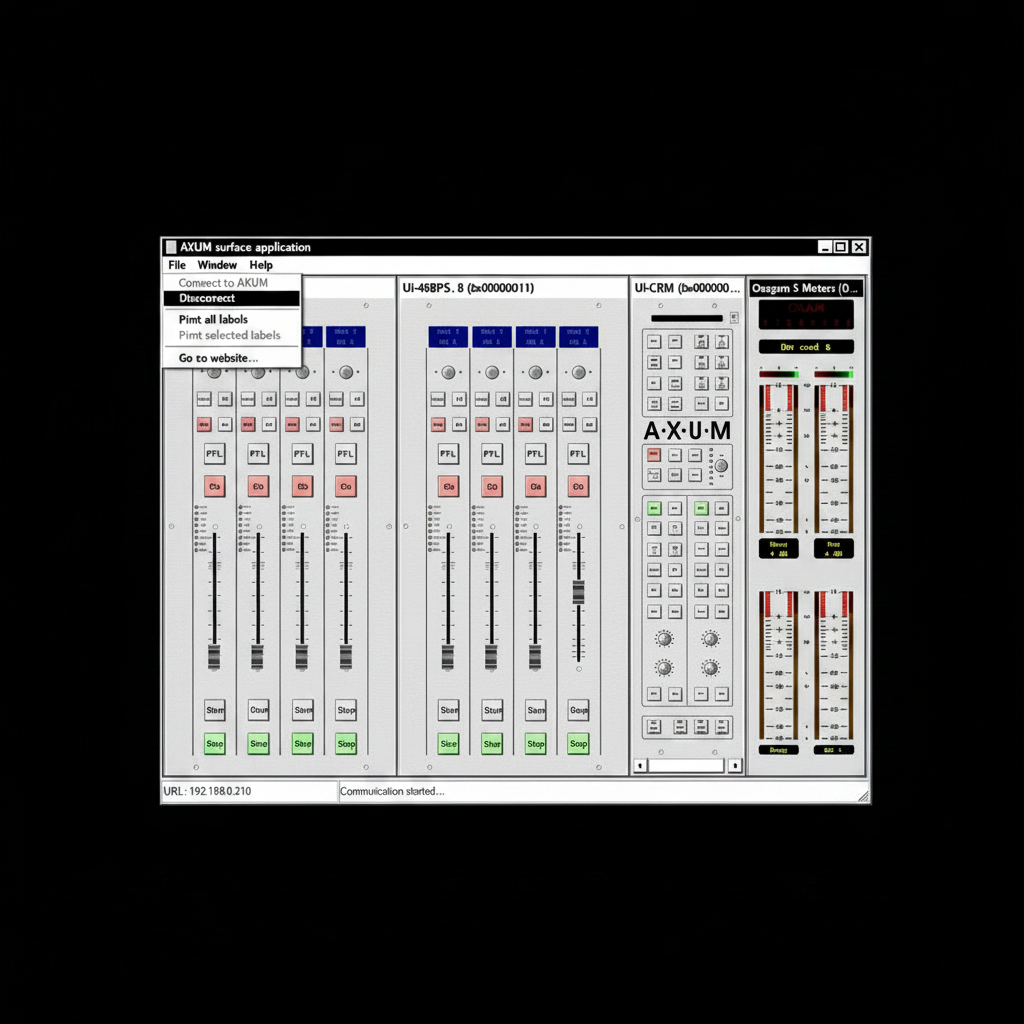Click white button above green, first Ui-46BPS strip
The width and height of the screenshot is (1024, 1024).
[448, 710]
